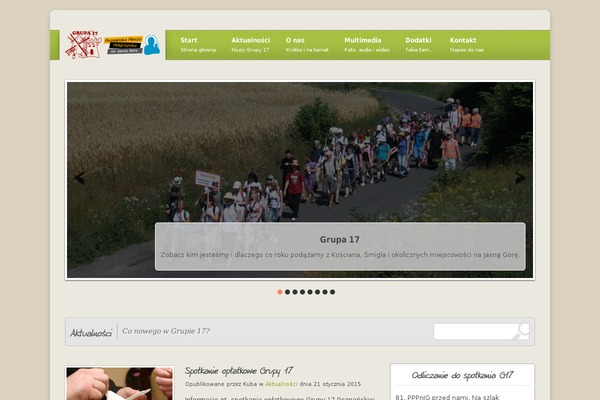Click the Aktualności section heading

click(91, 333)
